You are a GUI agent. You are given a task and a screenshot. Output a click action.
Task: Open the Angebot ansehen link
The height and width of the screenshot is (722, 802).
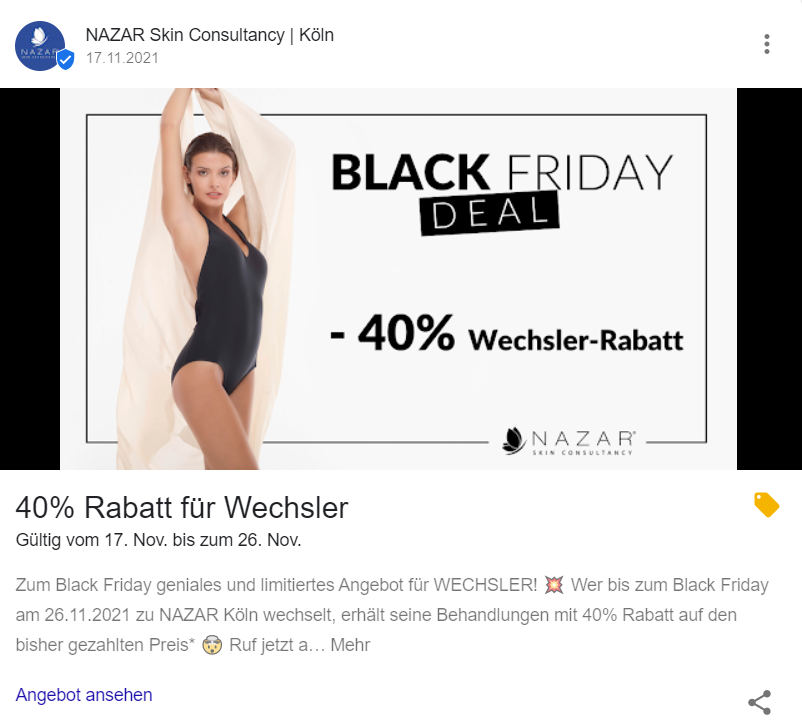(x=84, y=695)
